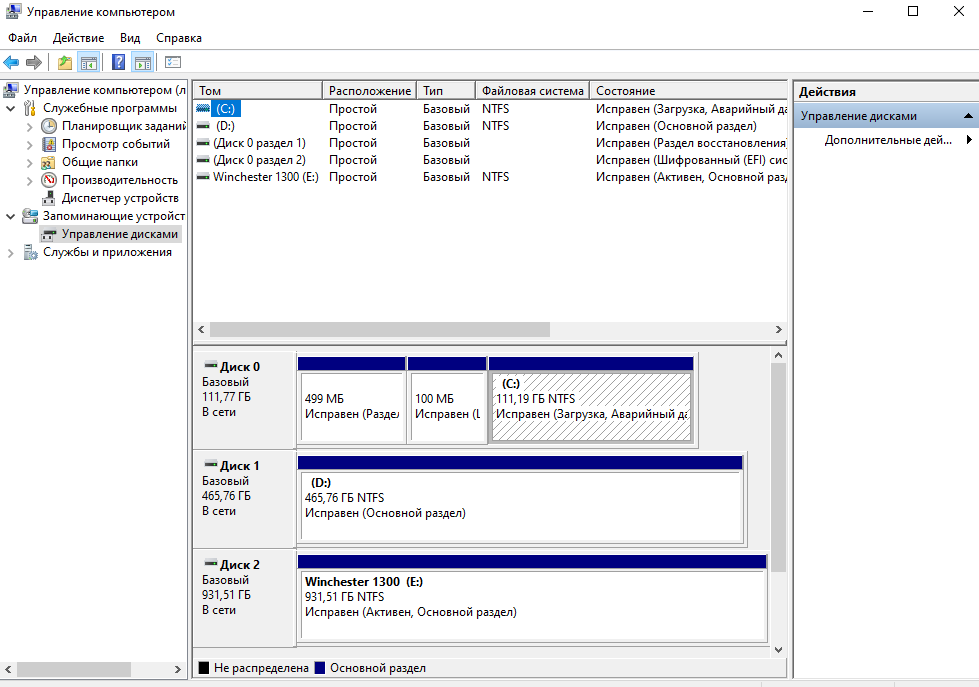The image size is (979, 687).
Task: Select the (D:) 465,76 ГБ partition block
Action: point(521,500)
